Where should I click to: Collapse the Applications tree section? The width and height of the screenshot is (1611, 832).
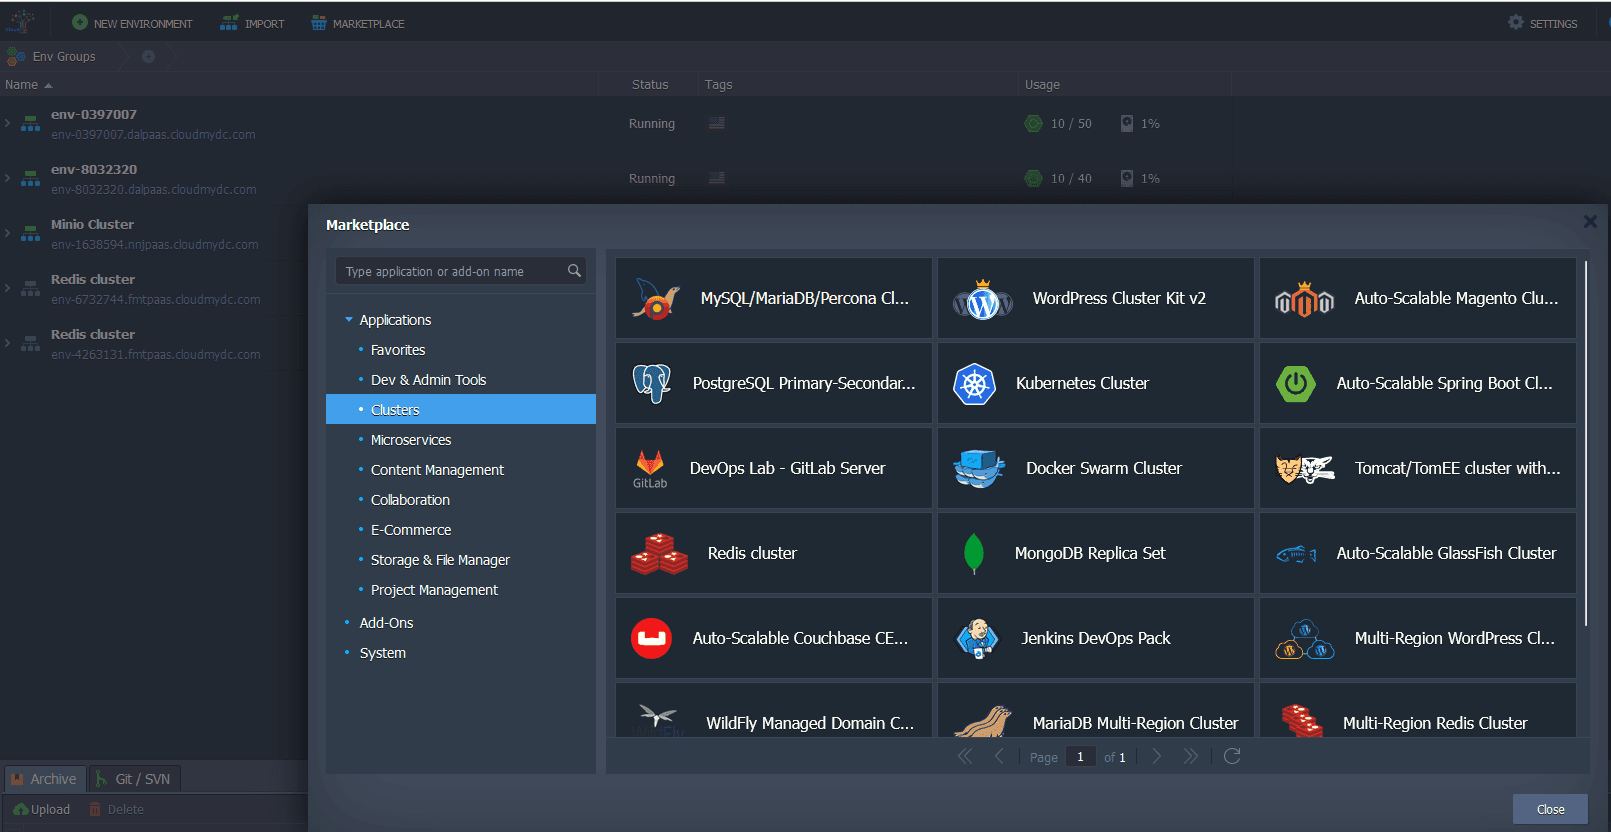coord(349,320)
